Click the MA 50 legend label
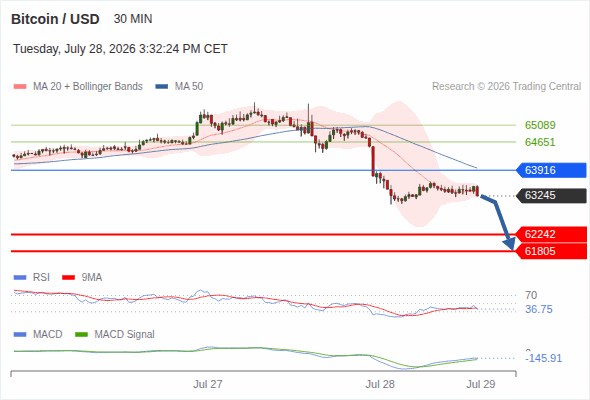Screen dimensions: 590x400 coord(189,87)
